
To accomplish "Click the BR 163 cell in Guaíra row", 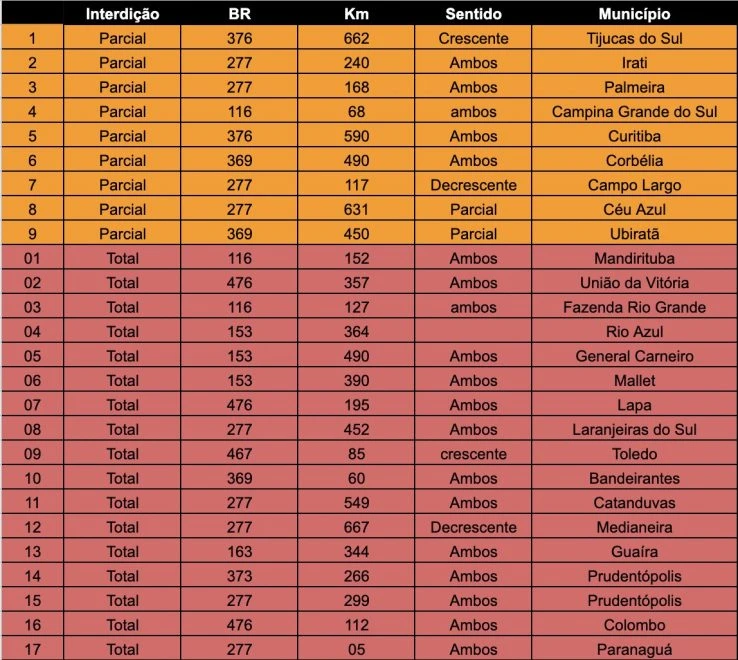I will click(239, 552).
